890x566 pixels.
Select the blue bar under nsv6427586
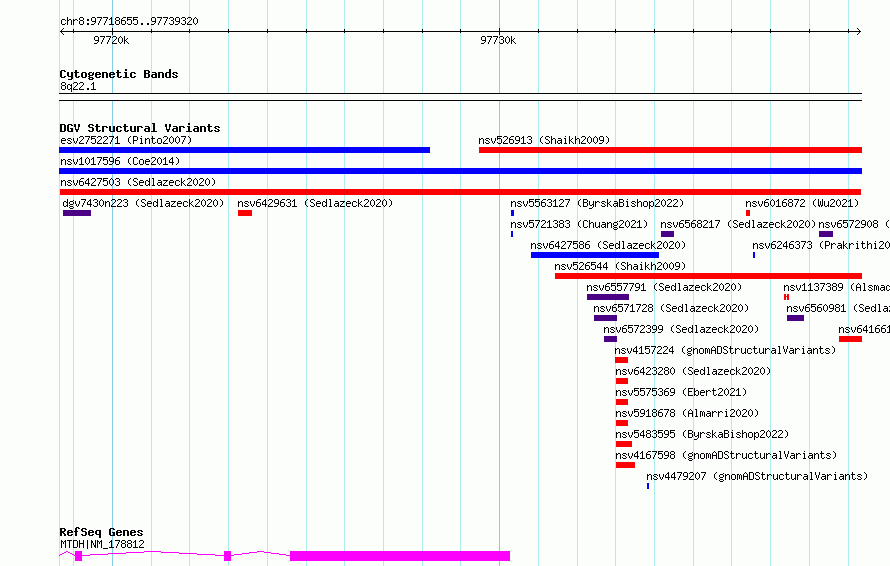[x=595, y=255]
